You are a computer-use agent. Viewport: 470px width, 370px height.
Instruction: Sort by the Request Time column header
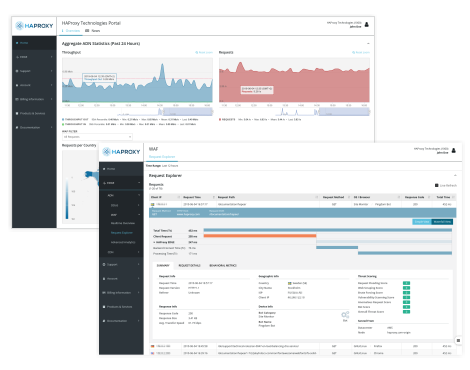coord(192,197)
